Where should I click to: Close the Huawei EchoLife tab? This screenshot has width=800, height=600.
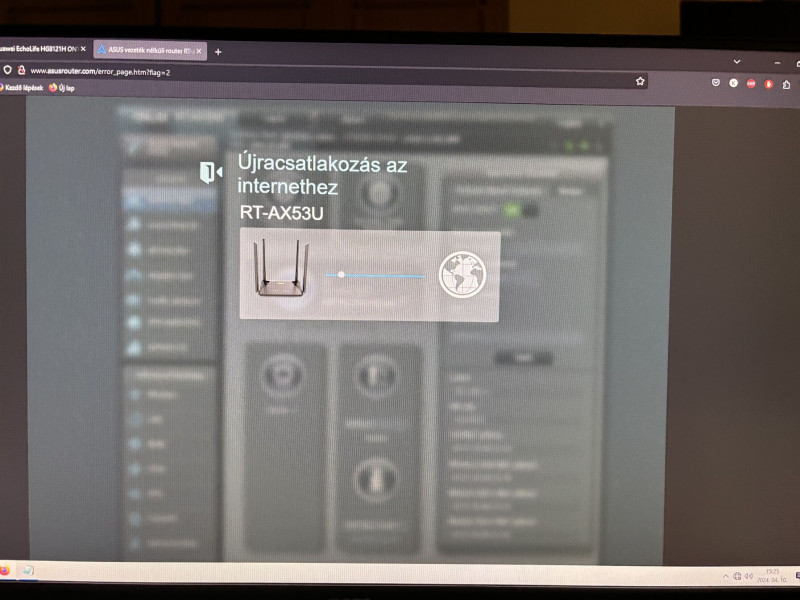coord(83,49)
